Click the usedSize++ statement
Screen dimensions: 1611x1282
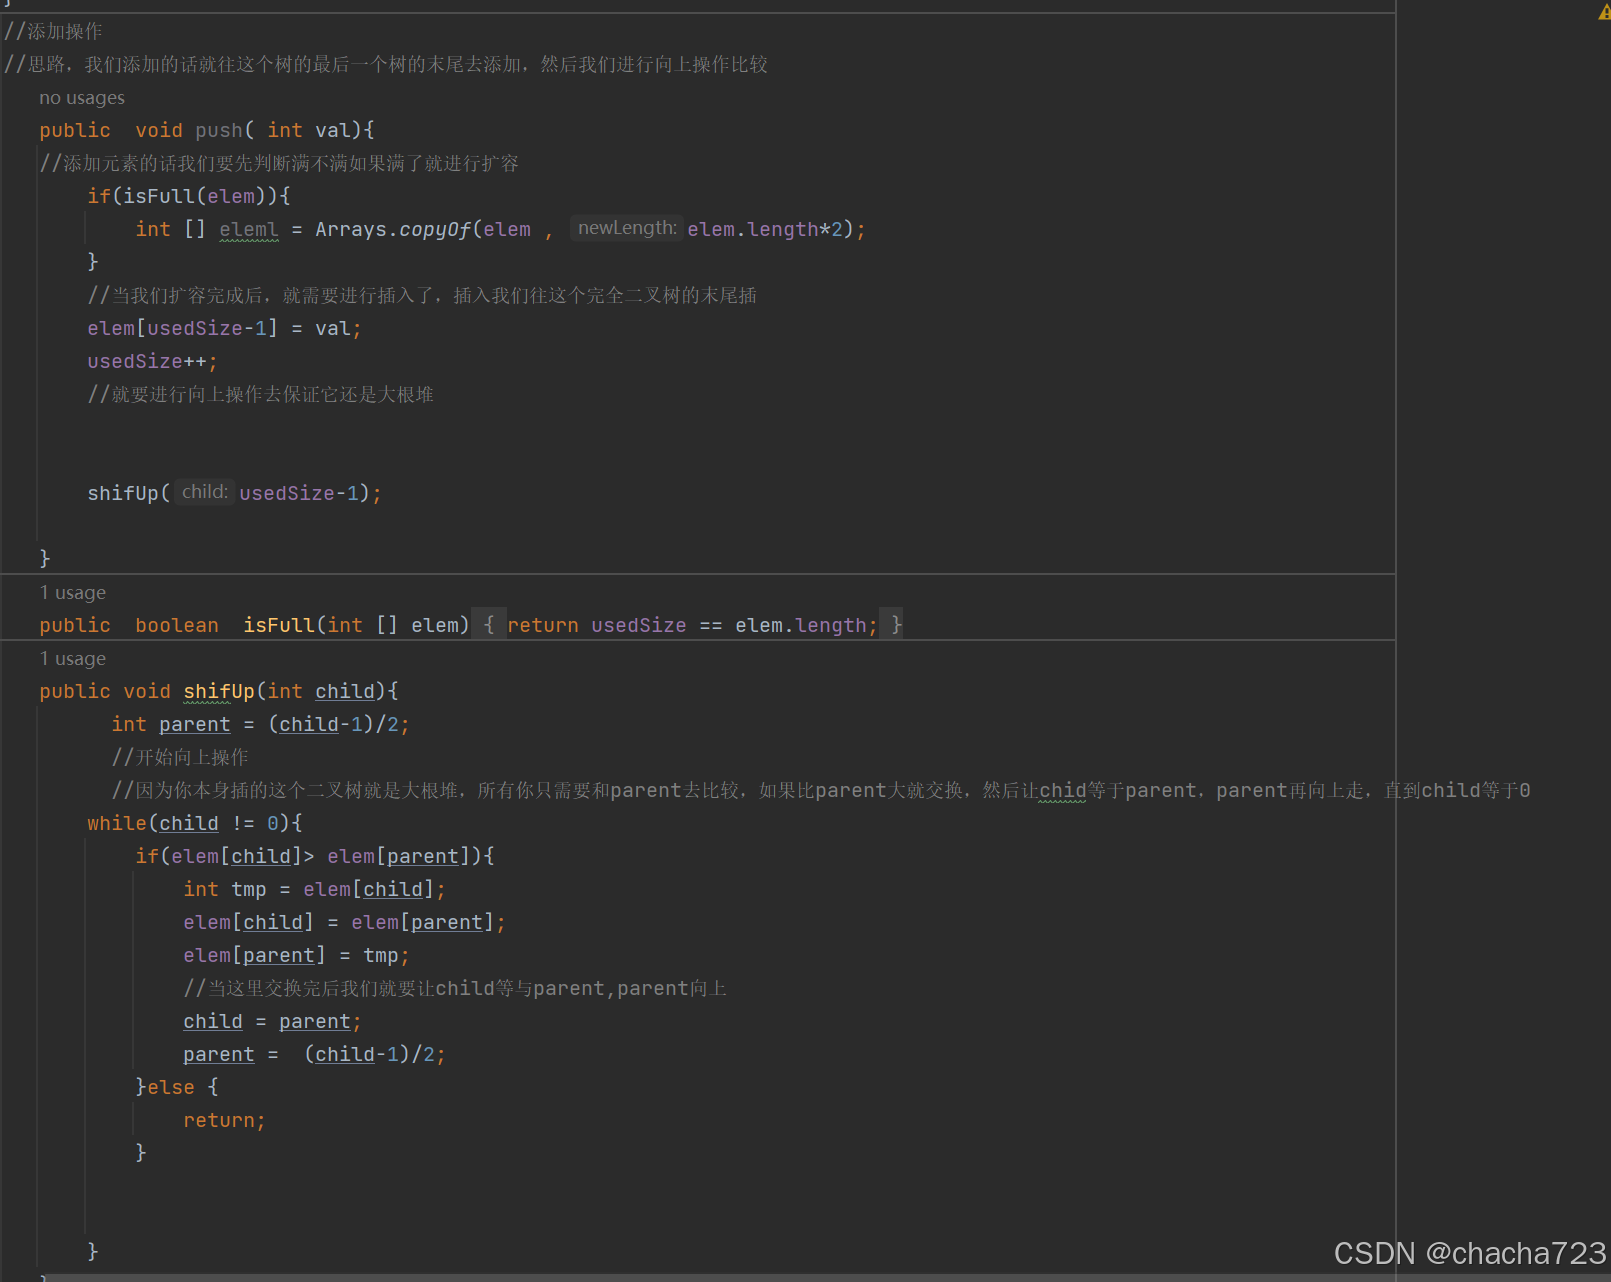pyautogui.click(x=152, y=361)
